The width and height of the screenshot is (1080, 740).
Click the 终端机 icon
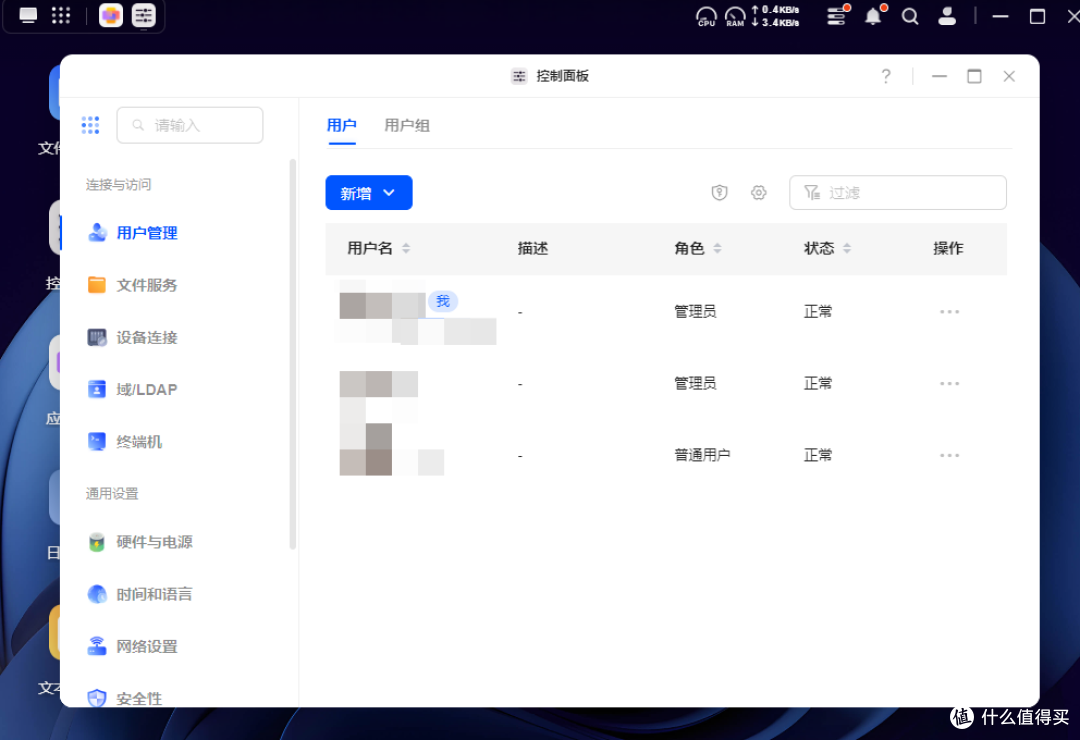coord(97,441)
